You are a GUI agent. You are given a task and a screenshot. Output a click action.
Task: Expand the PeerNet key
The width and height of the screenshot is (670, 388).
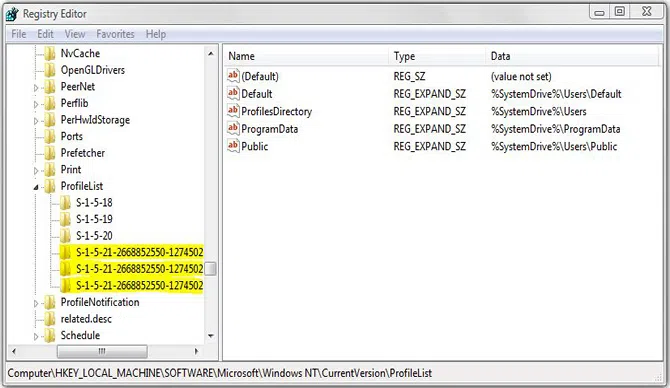point(36,88)
